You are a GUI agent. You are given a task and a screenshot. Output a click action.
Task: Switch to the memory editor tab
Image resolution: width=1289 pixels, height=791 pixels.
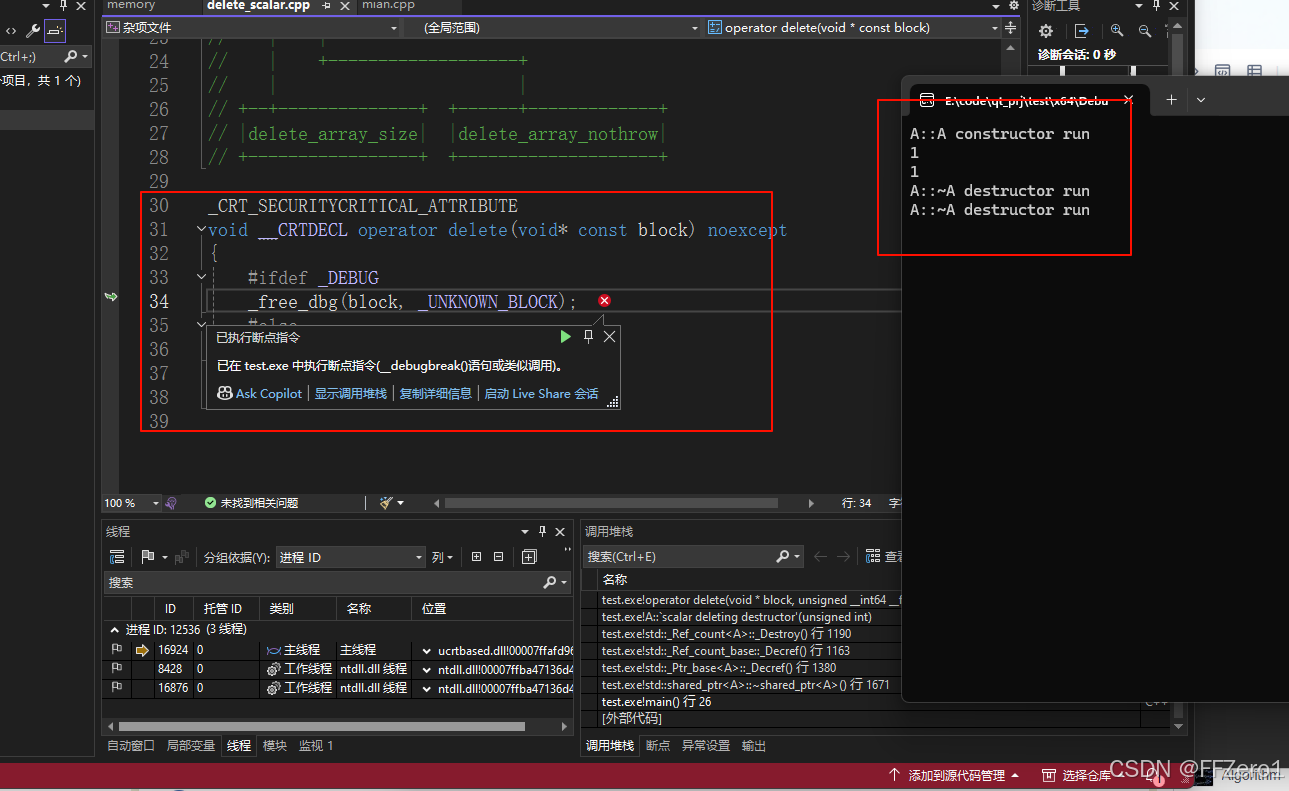point(131,6)
